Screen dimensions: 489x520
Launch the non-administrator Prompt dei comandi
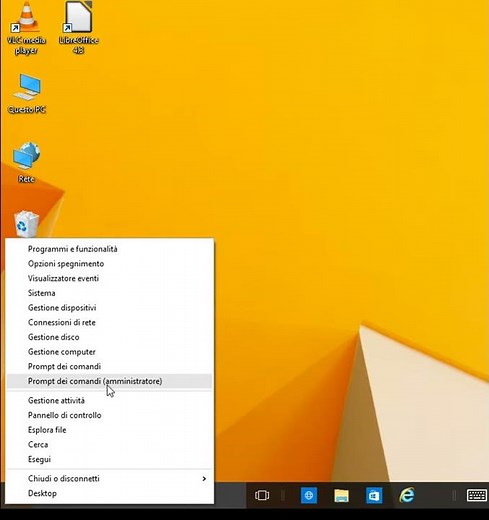pyautogui.click(x=109, y=366)
